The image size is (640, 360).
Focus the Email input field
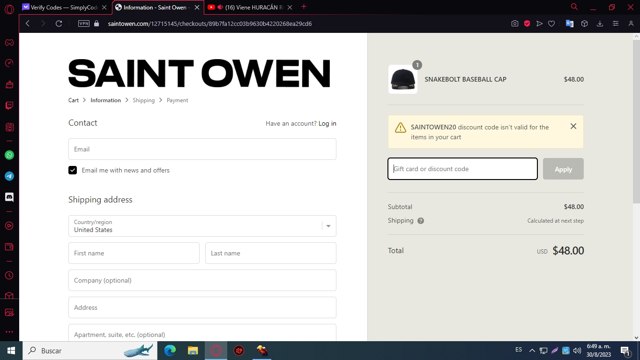pyautogui.click(x=202, y=149)
